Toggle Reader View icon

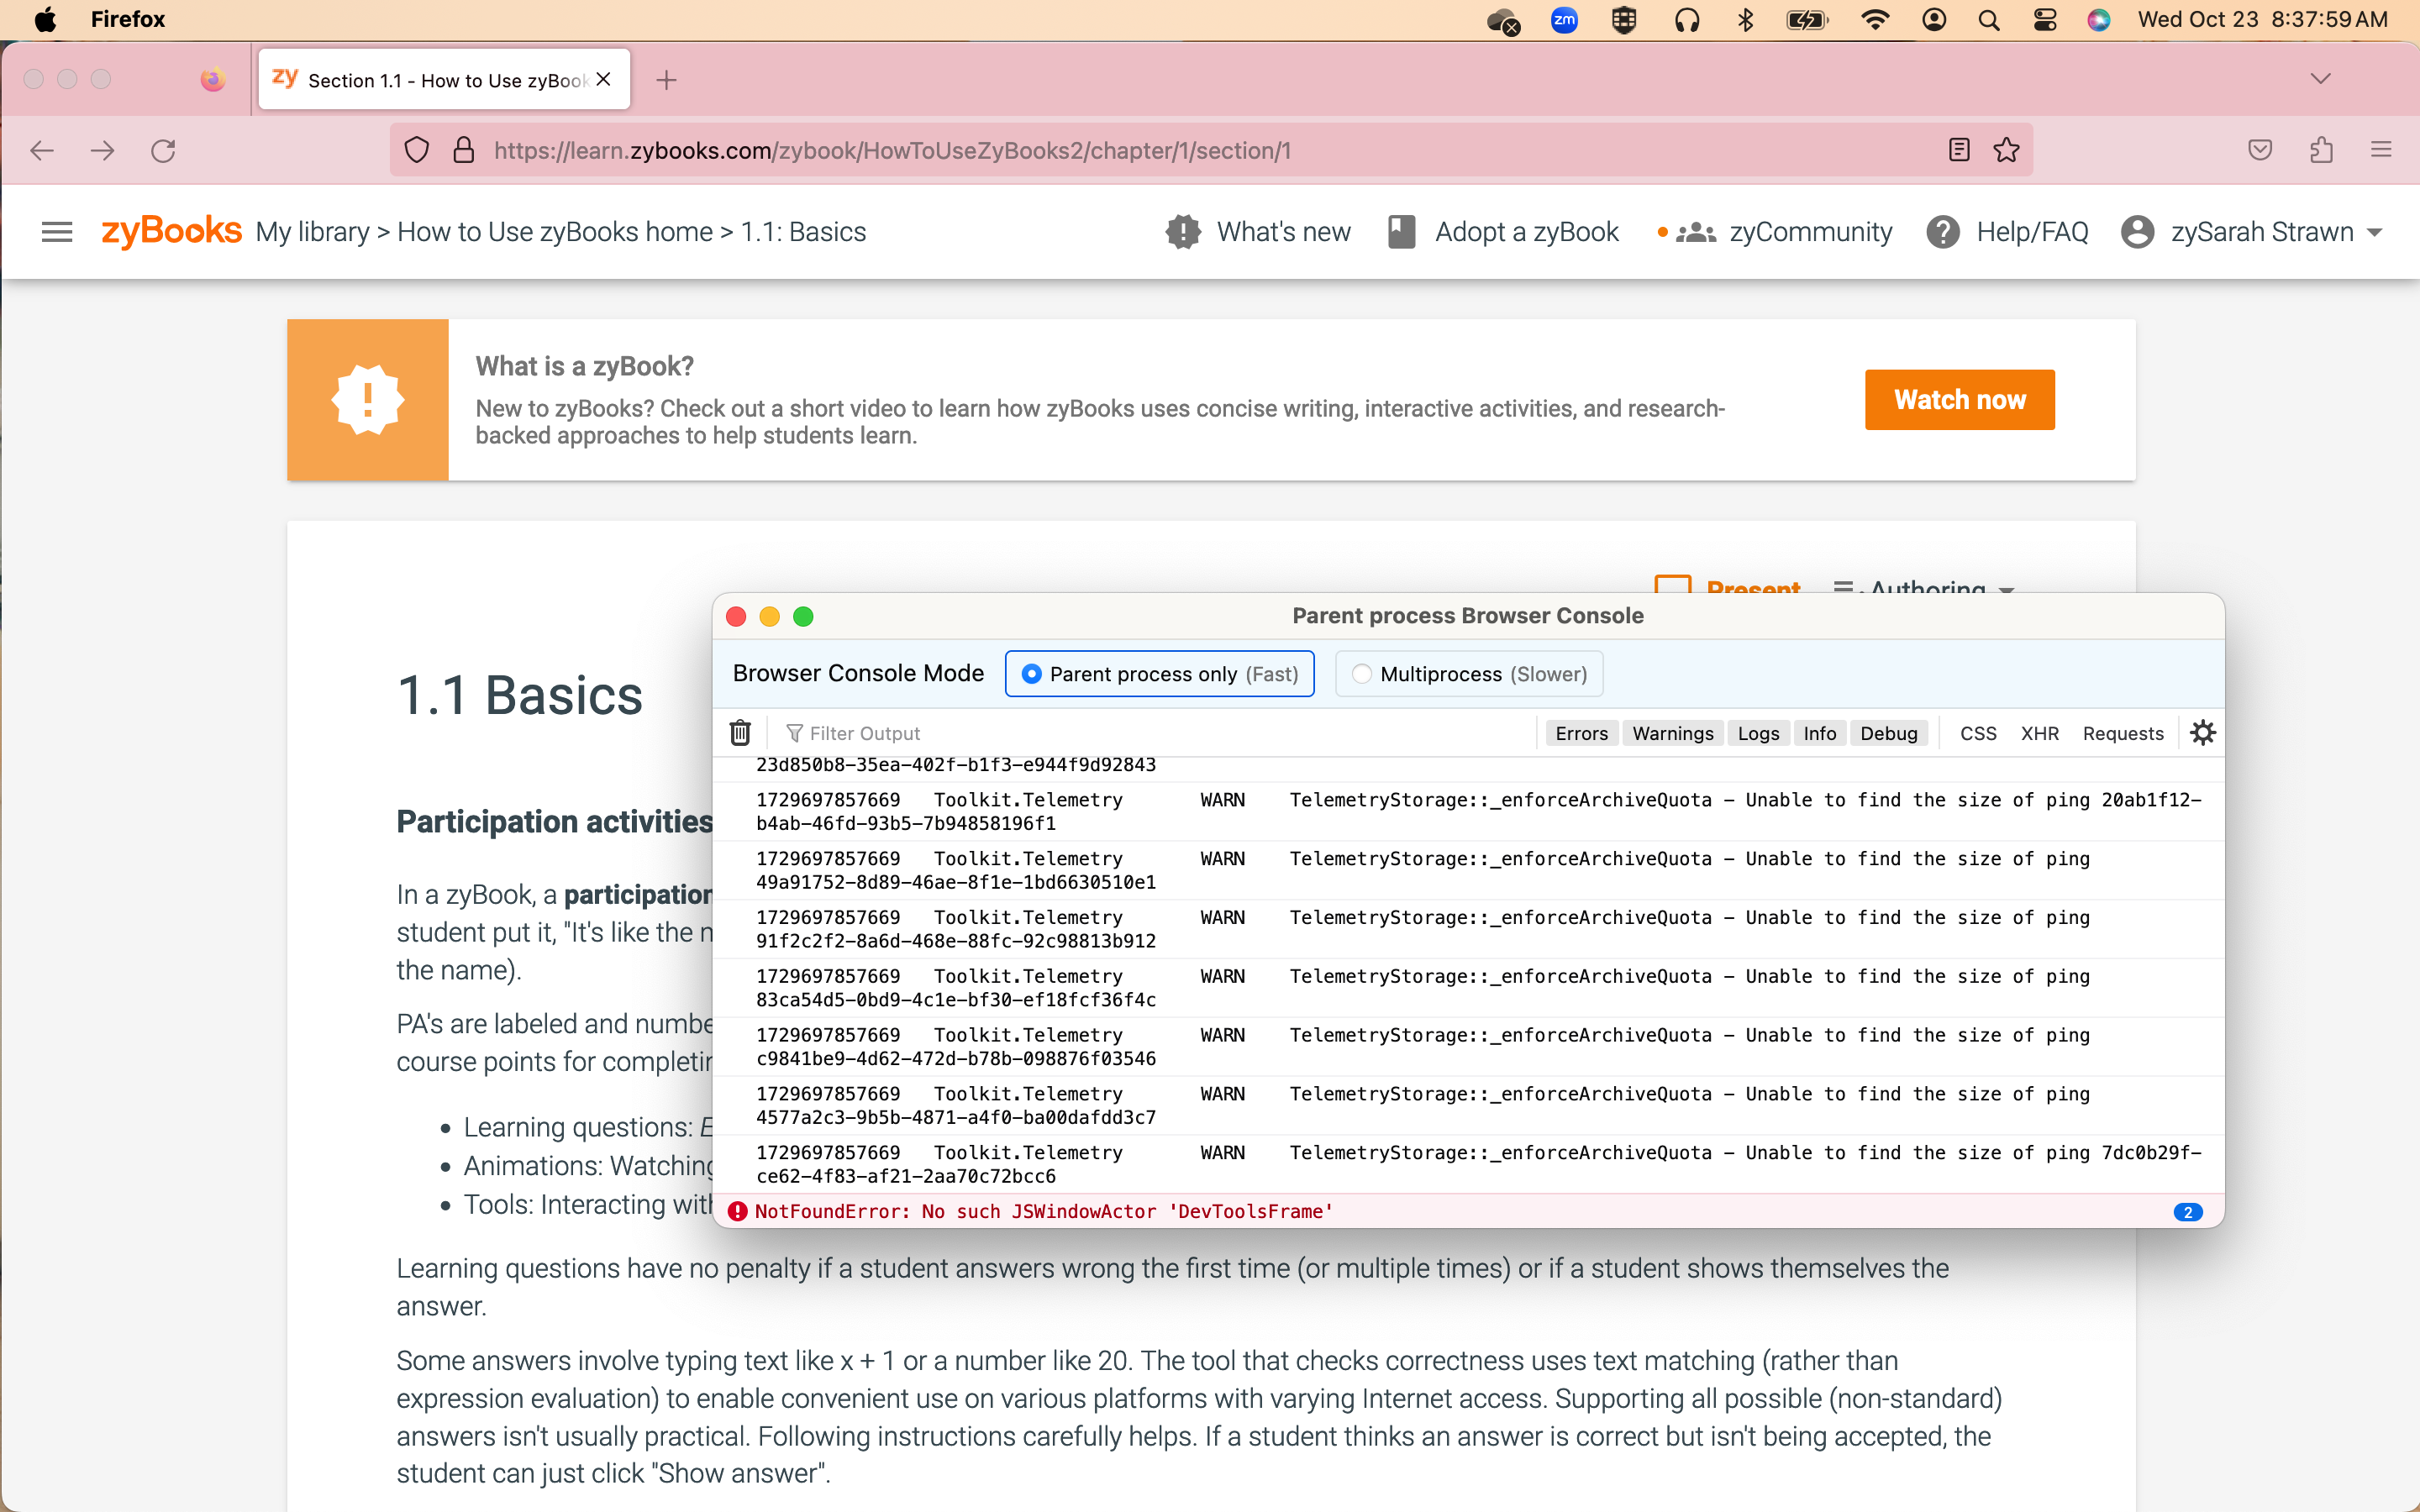[1959, 151]
